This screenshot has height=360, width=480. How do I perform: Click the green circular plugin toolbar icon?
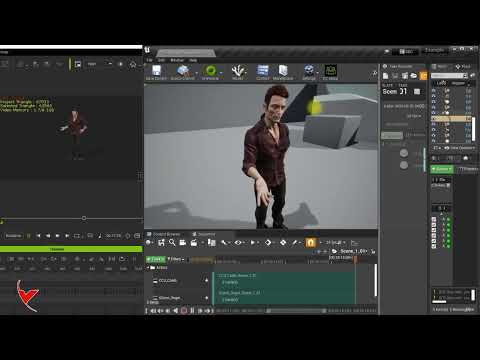point(210,72)
